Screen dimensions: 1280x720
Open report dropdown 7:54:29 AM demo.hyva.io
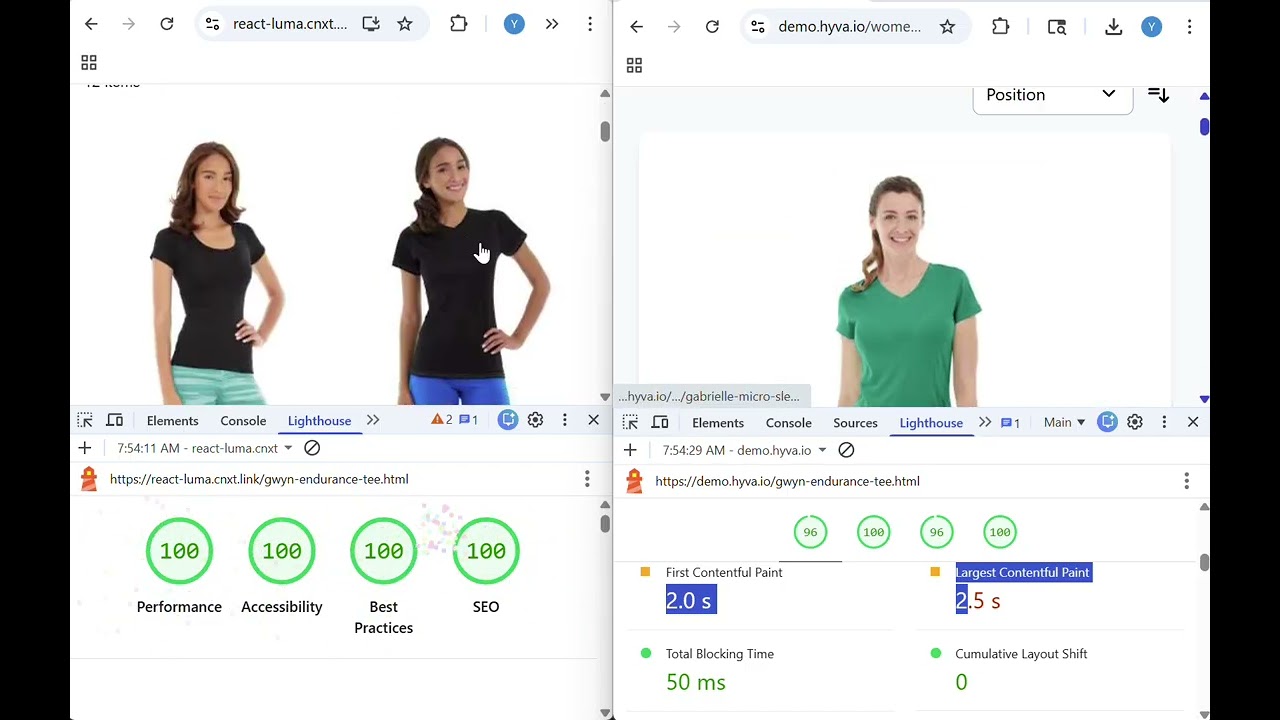click(x=745, y=450)
